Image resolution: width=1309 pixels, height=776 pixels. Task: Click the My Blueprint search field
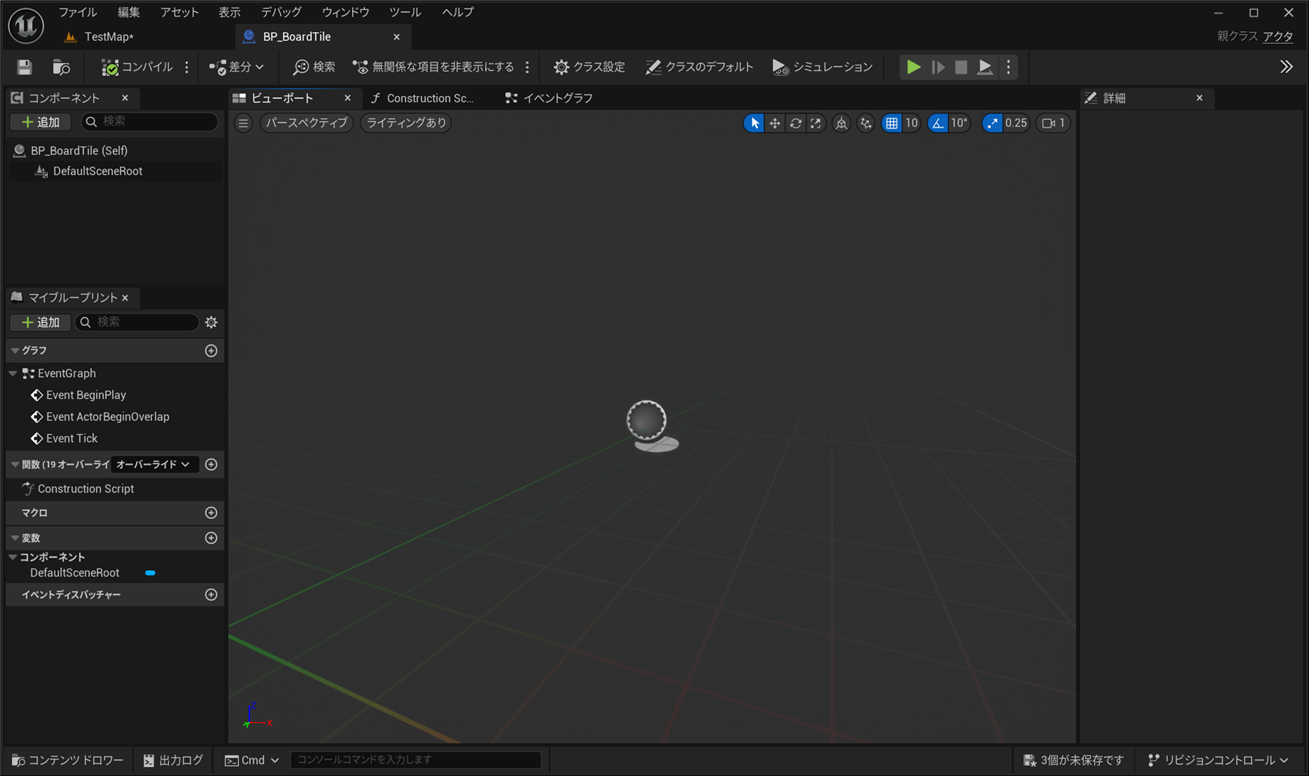(138, 322)
